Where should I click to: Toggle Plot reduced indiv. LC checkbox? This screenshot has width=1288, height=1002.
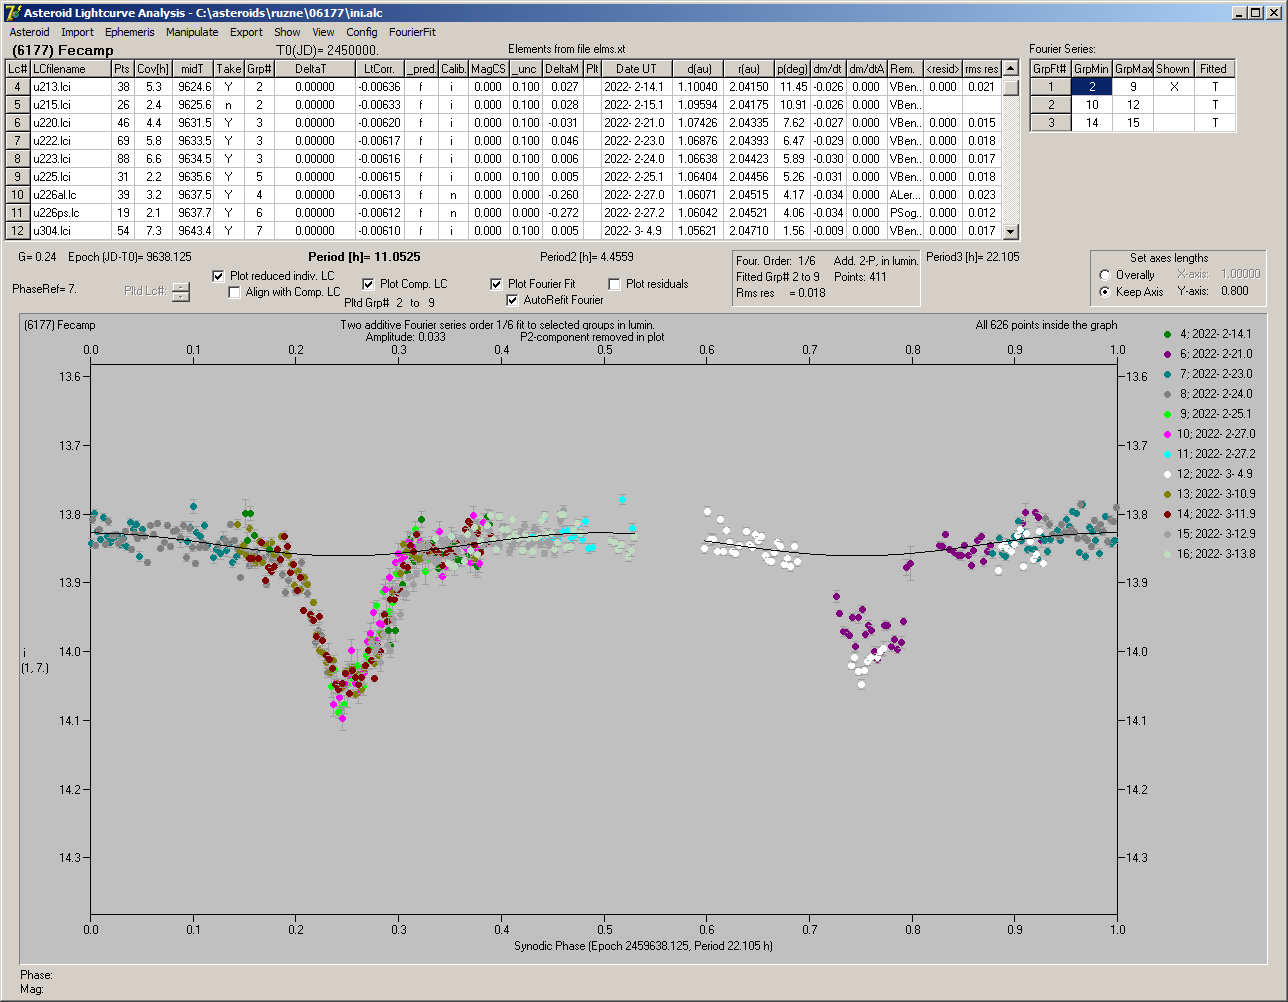(x=219, y=276)
